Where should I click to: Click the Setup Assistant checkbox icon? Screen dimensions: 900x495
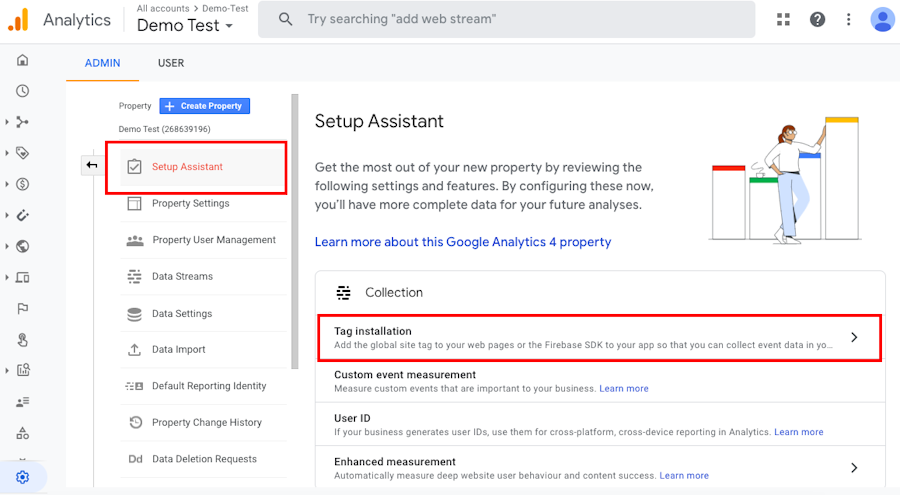[x=134, y=167]
